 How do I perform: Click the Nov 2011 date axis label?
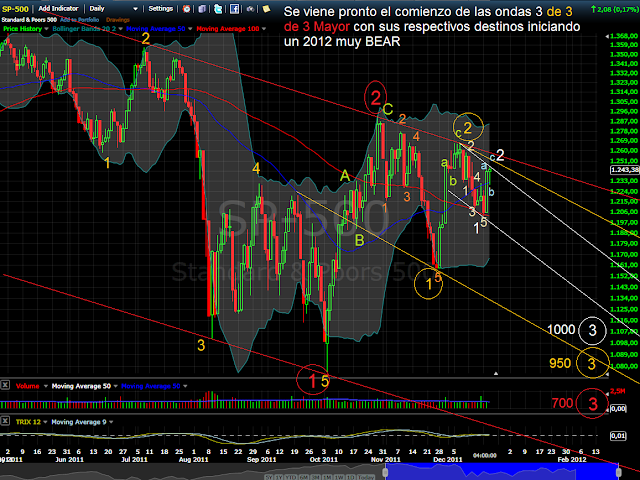386,460
